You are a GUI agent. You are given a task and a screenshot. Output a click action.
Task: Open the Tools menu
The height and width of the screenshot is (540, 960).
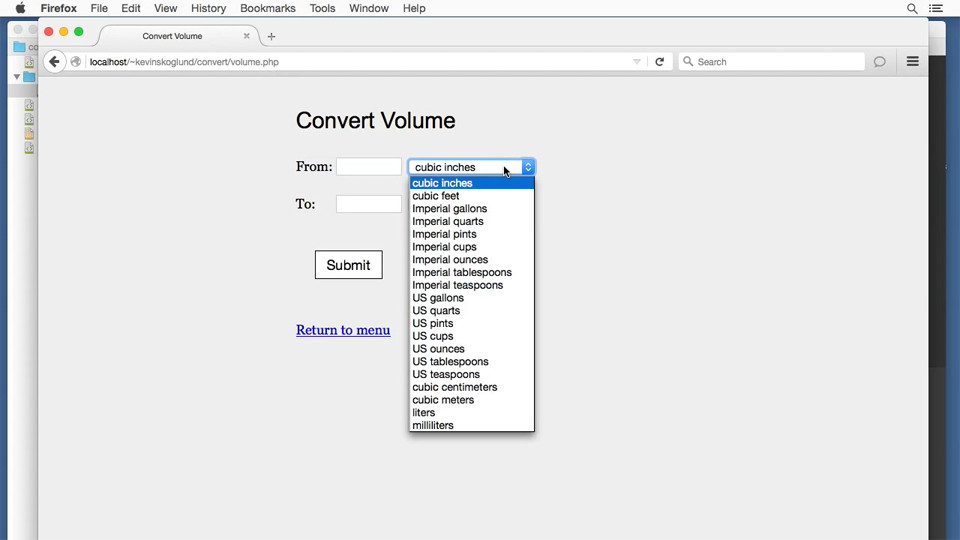pos(322,9)
